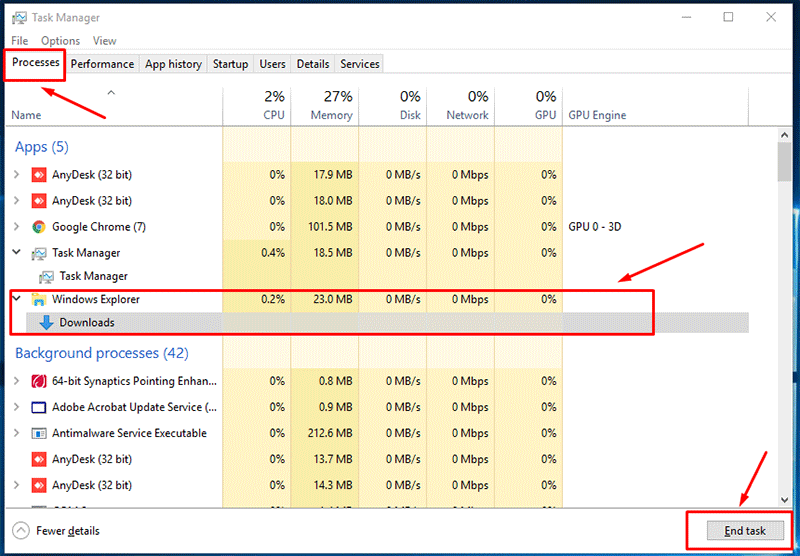Image resolution: width=800 pixels, height=556 pixels.
Task: Switch to the App history tab
Action: pos(173,64)
